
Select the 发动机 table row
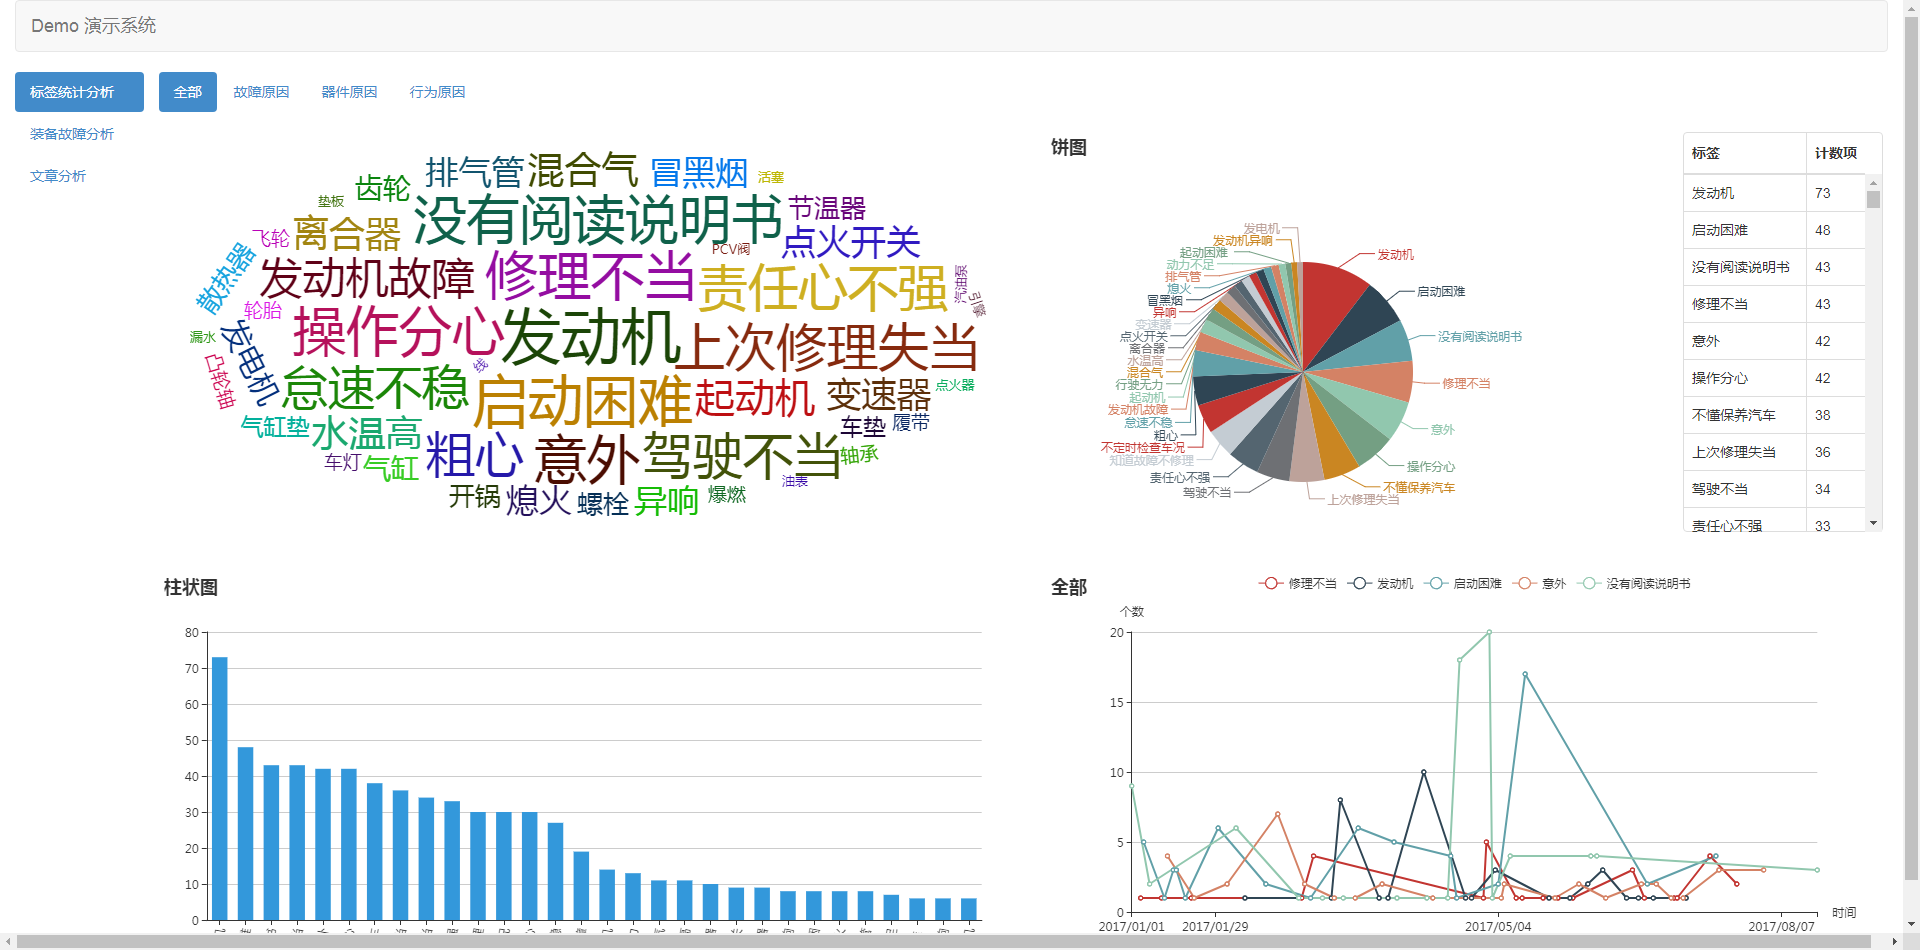tap(1774, 193)
